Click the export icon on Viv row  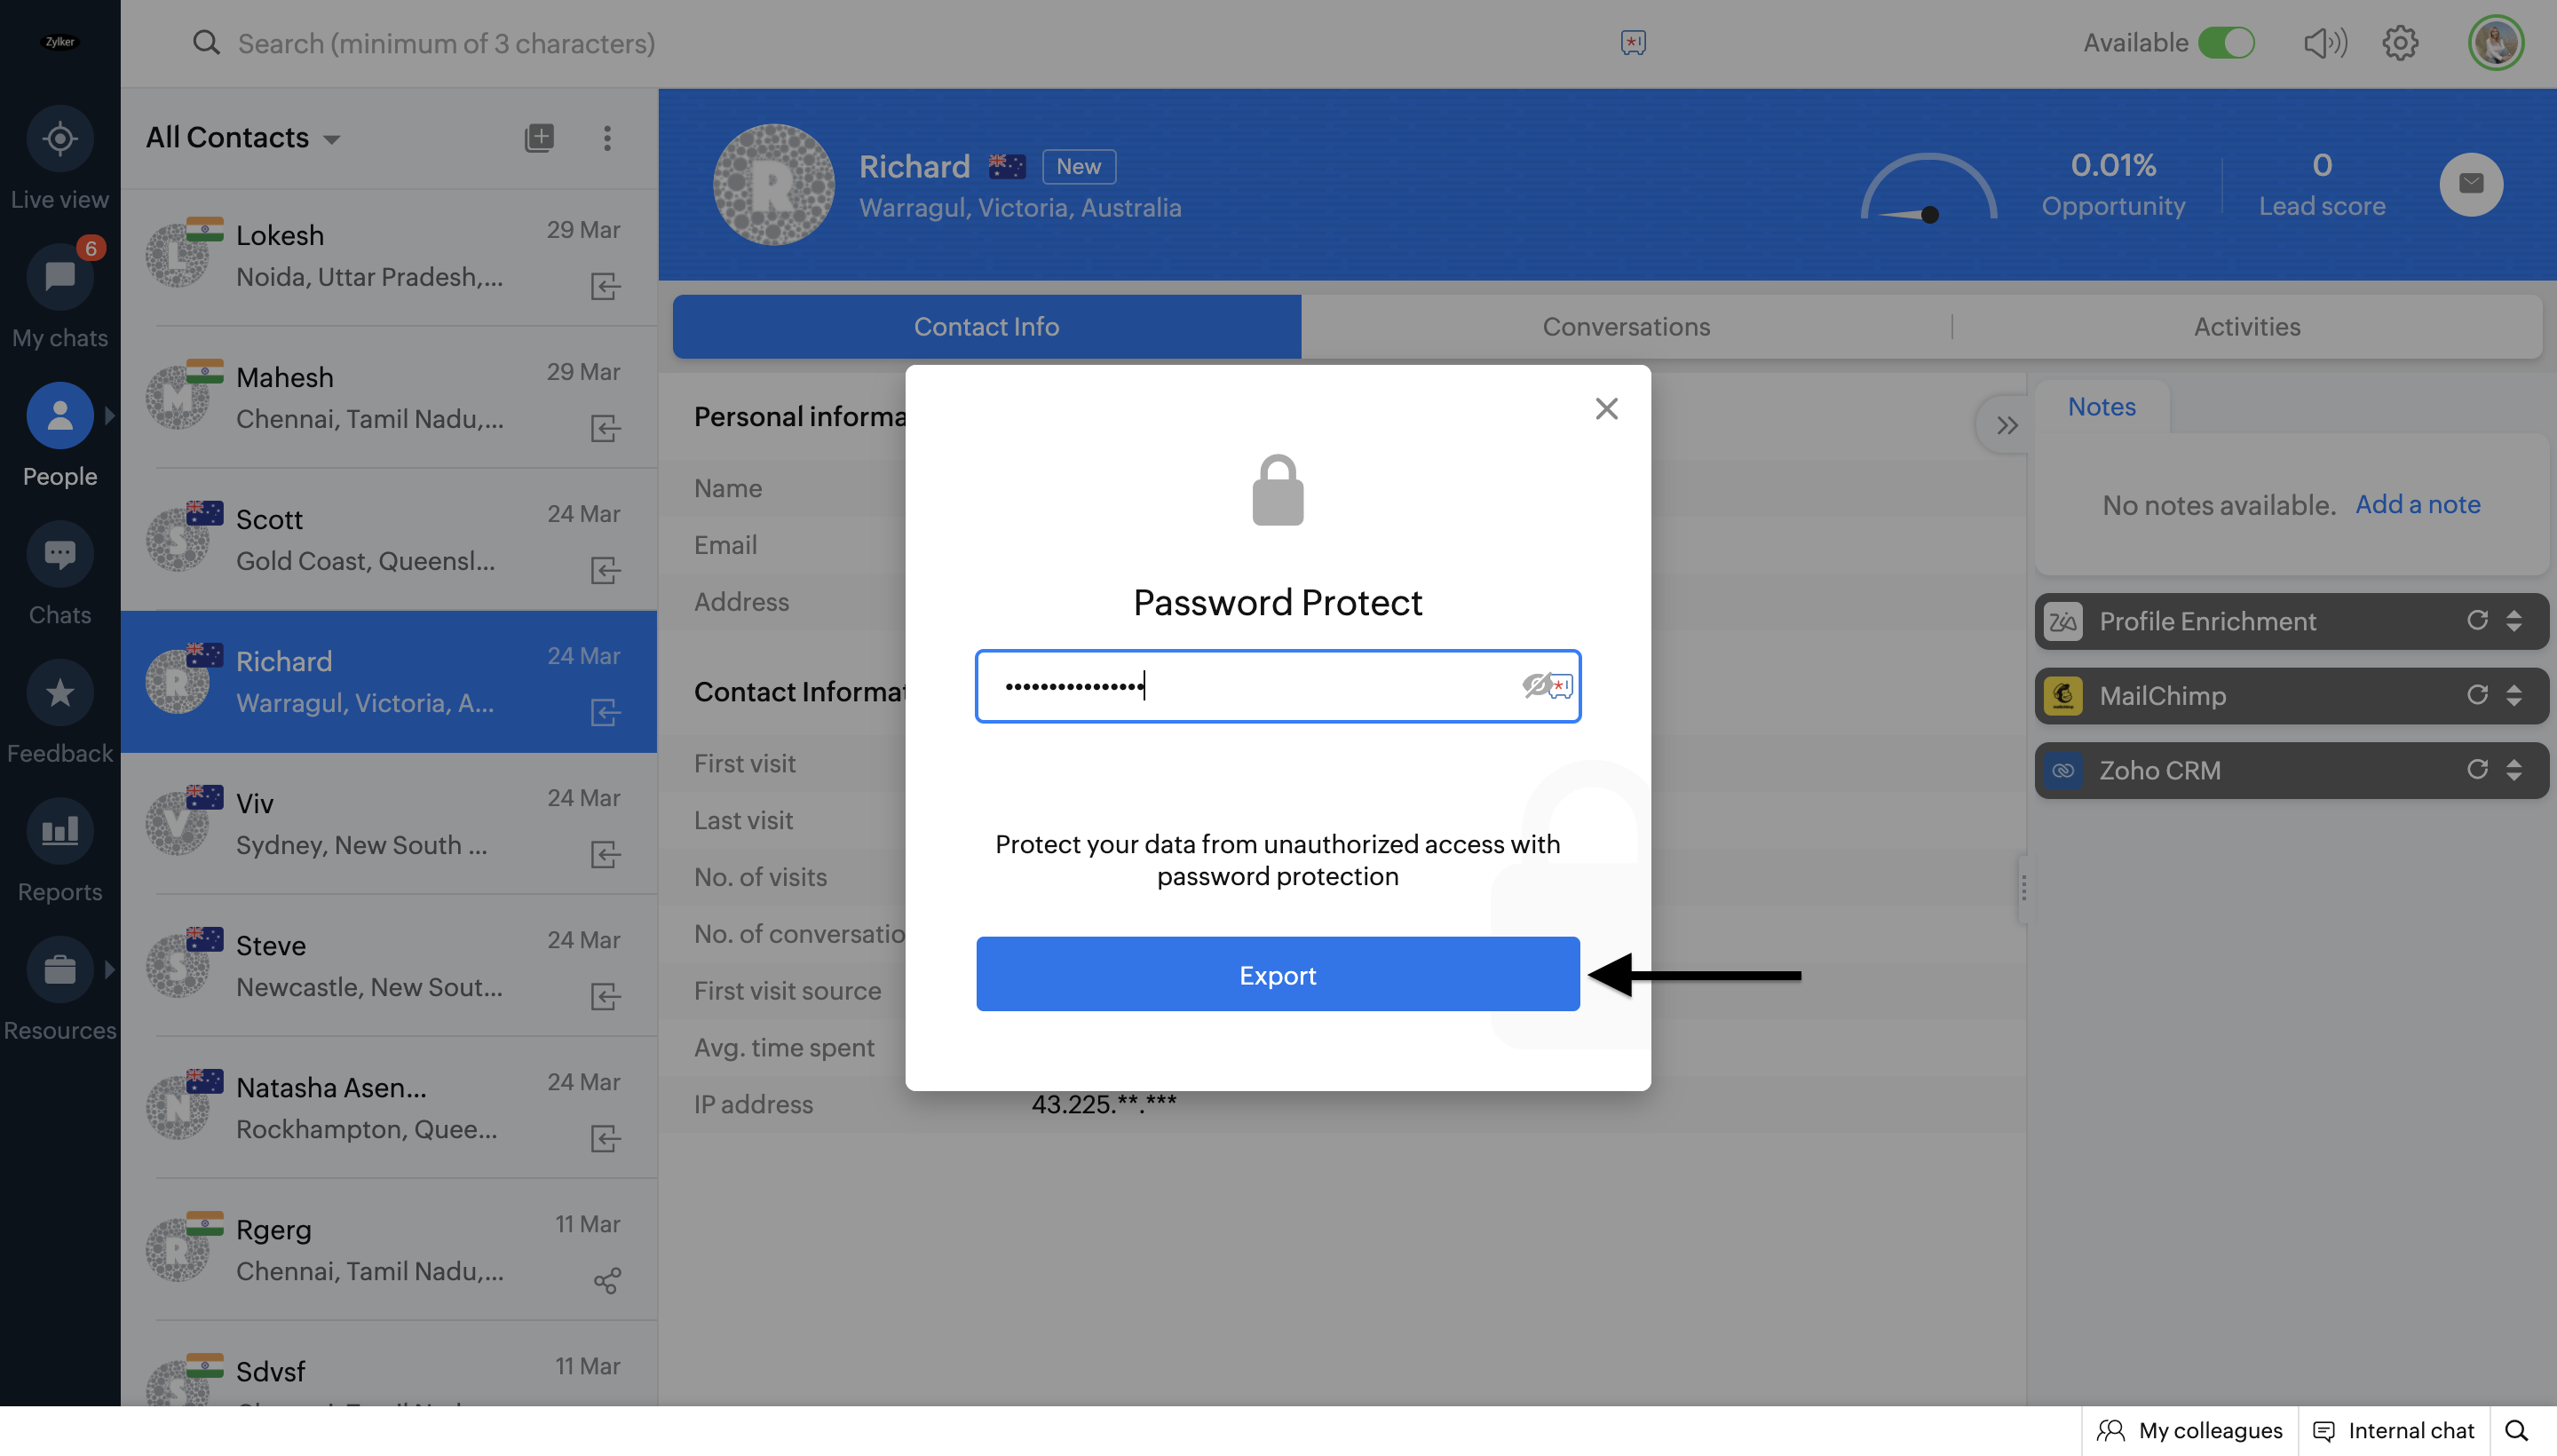[x=605, y=855]
